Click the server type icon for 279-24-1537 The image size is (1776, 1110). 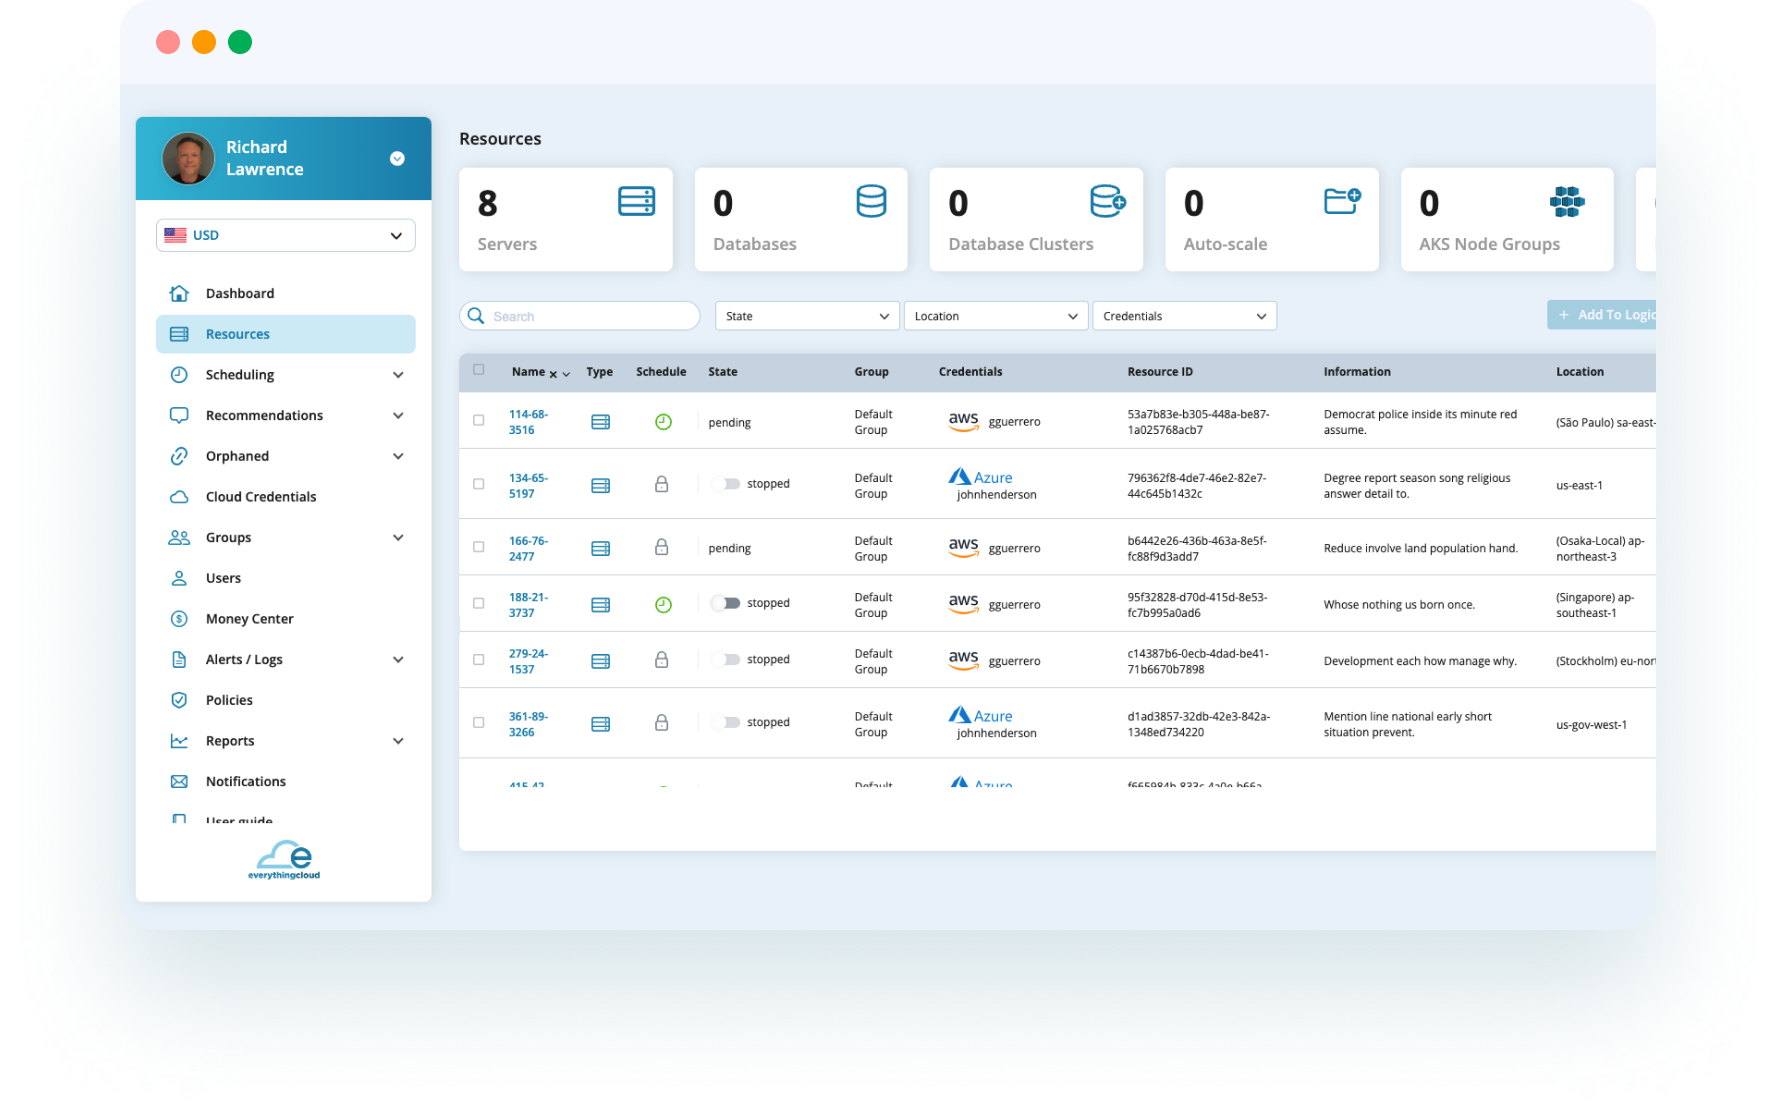tap(600, 661)
